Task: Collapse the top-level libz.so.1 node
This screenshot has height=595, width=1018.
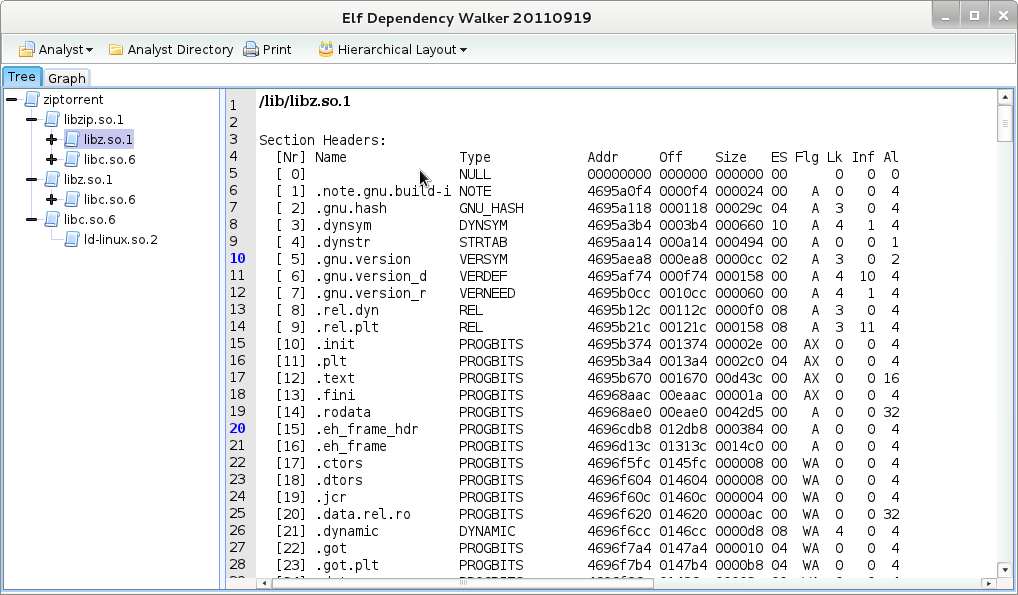Action: click(32, 179)
